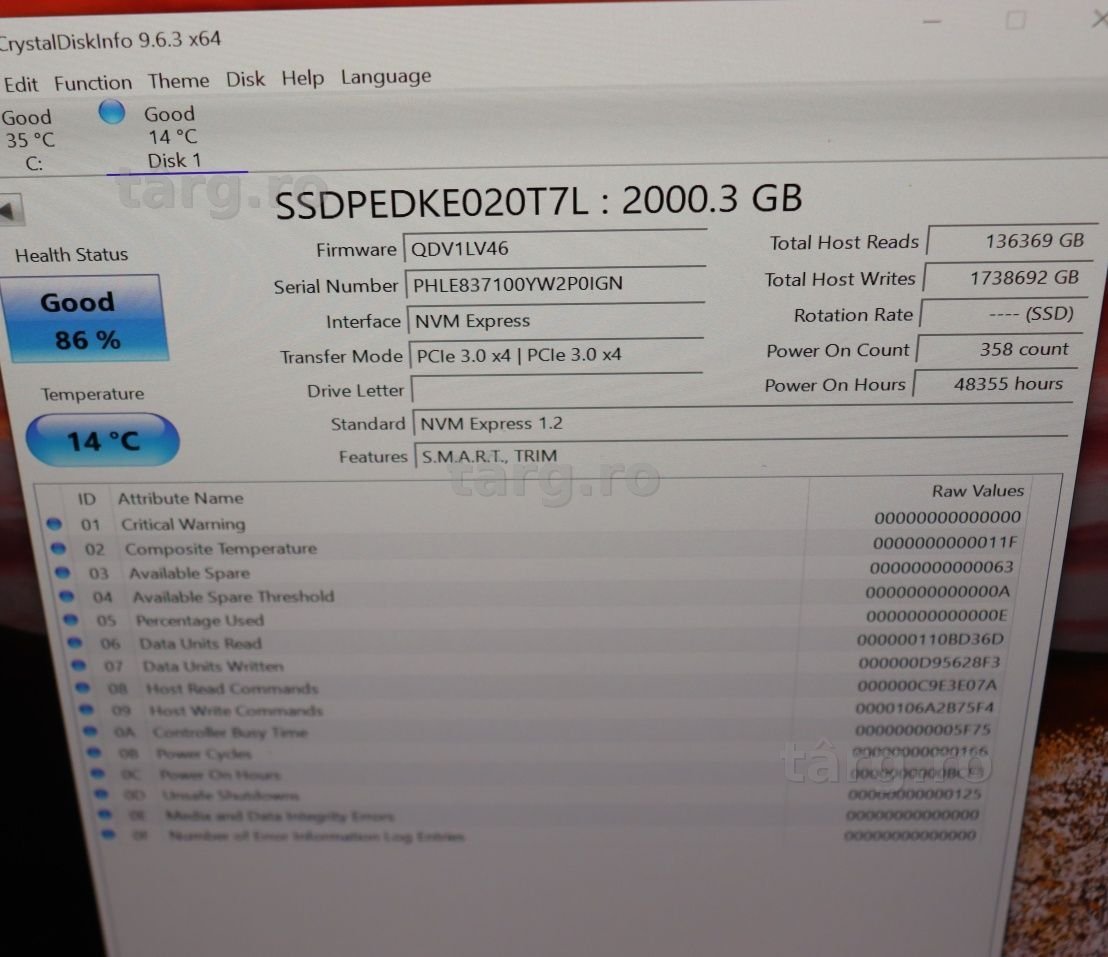This screenshot has height=957, width=1108.
Task: Click the Standard field NVM Express 1.2
Action: coord(741,422)
